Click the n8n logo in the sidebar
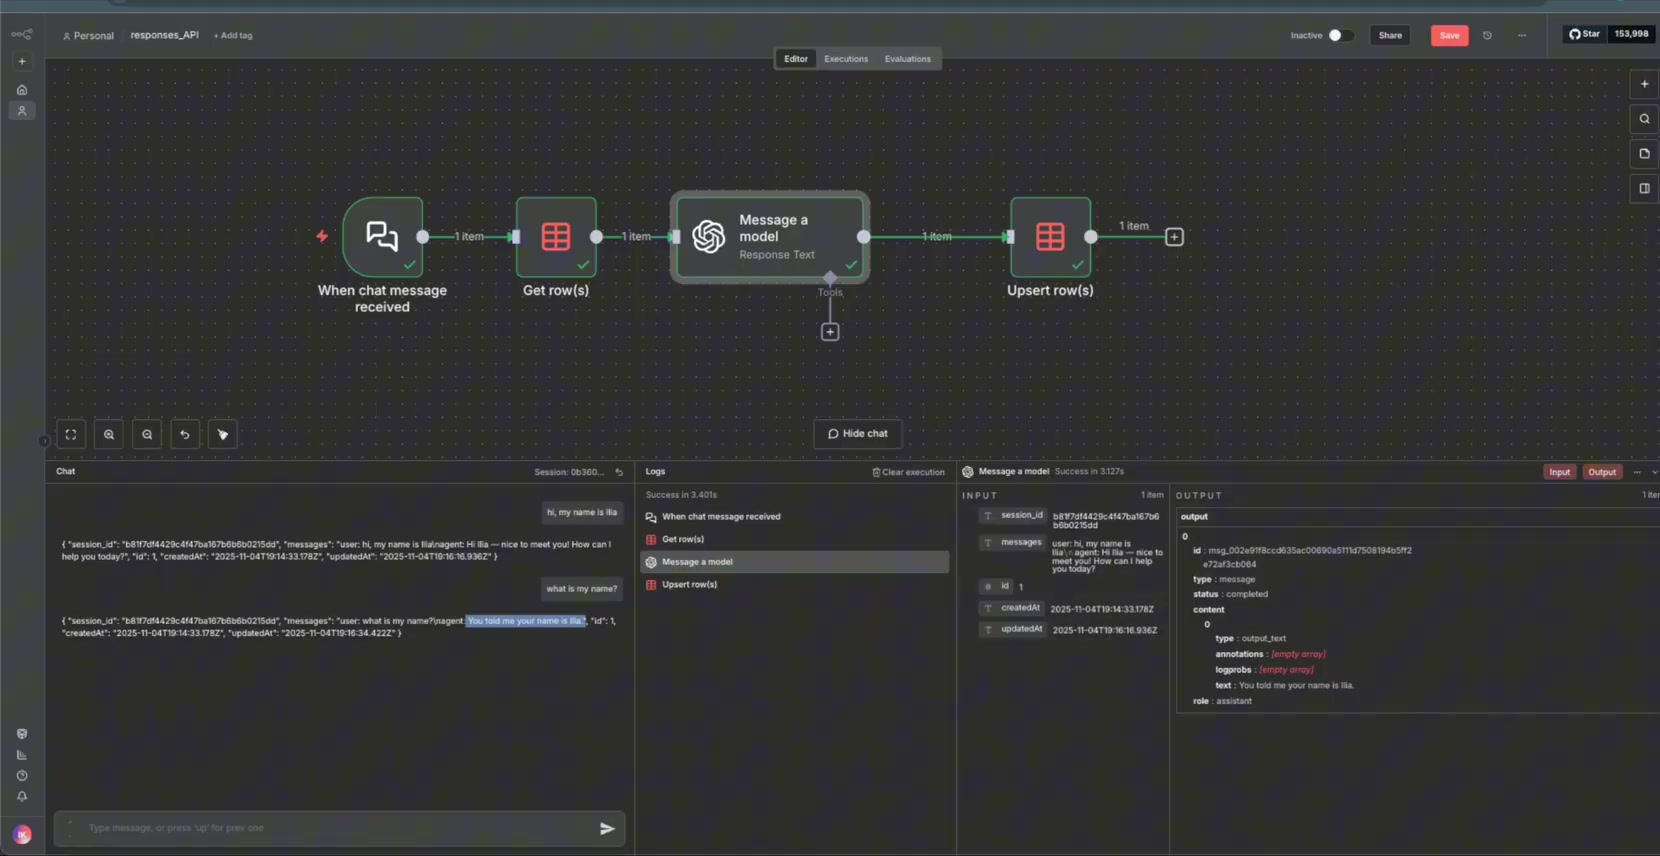 22,34
